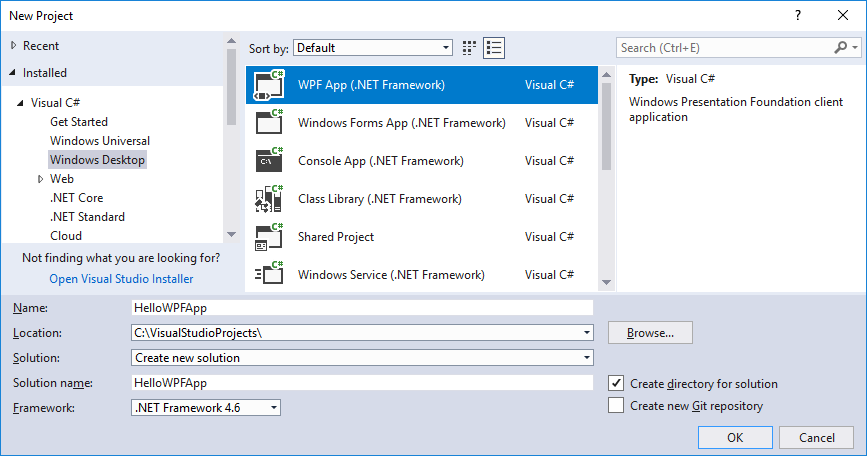Click the Windows Service template icon

pos(270,275)
